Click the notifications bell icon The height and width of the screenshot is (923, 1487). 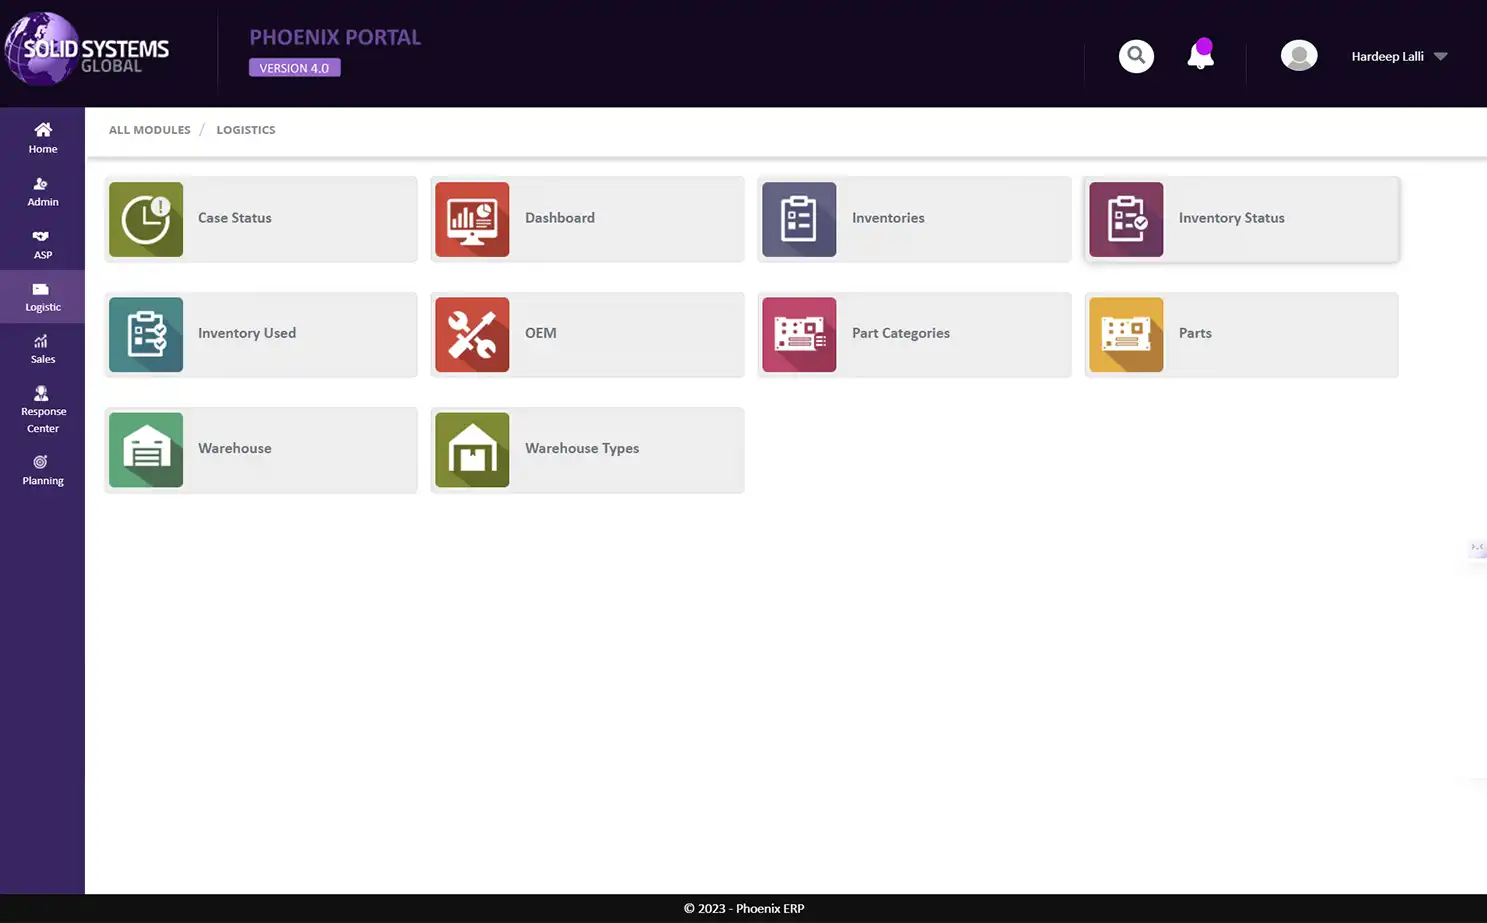pos(1200,57)
